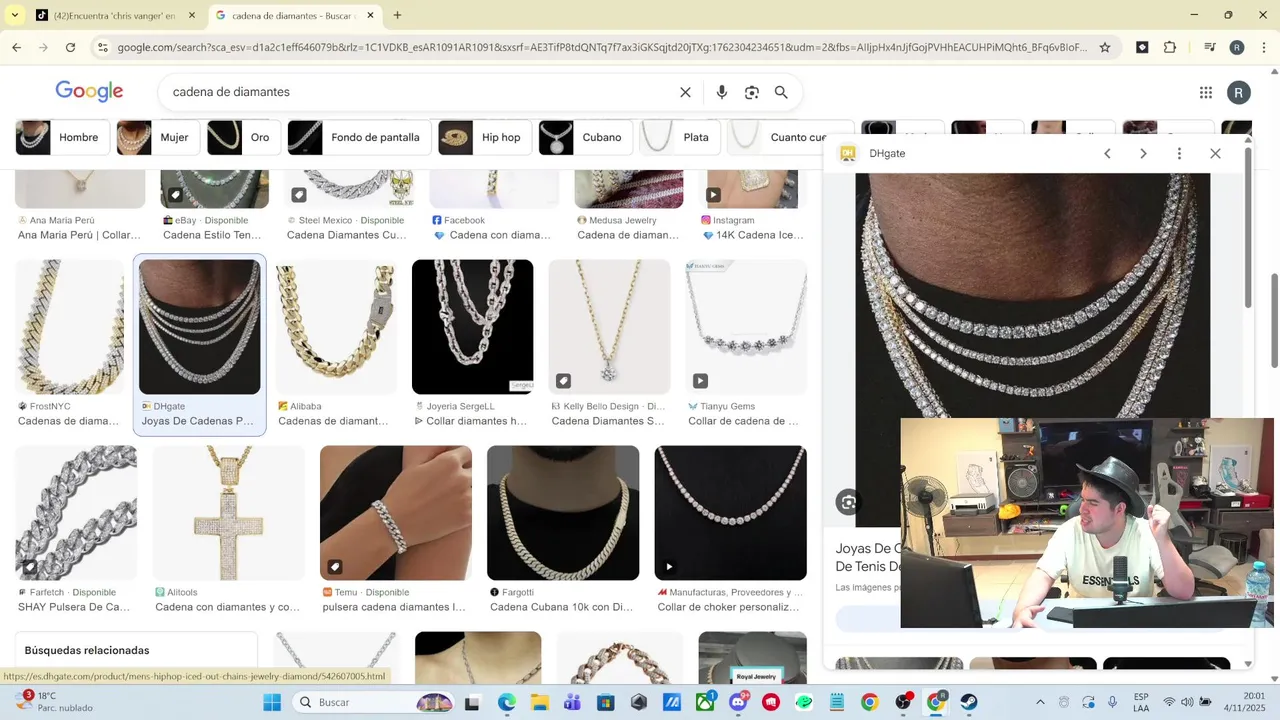Open the Alibaba gold chain thumbnail
Screen dimensions: 1280x720
pos(336,327)
